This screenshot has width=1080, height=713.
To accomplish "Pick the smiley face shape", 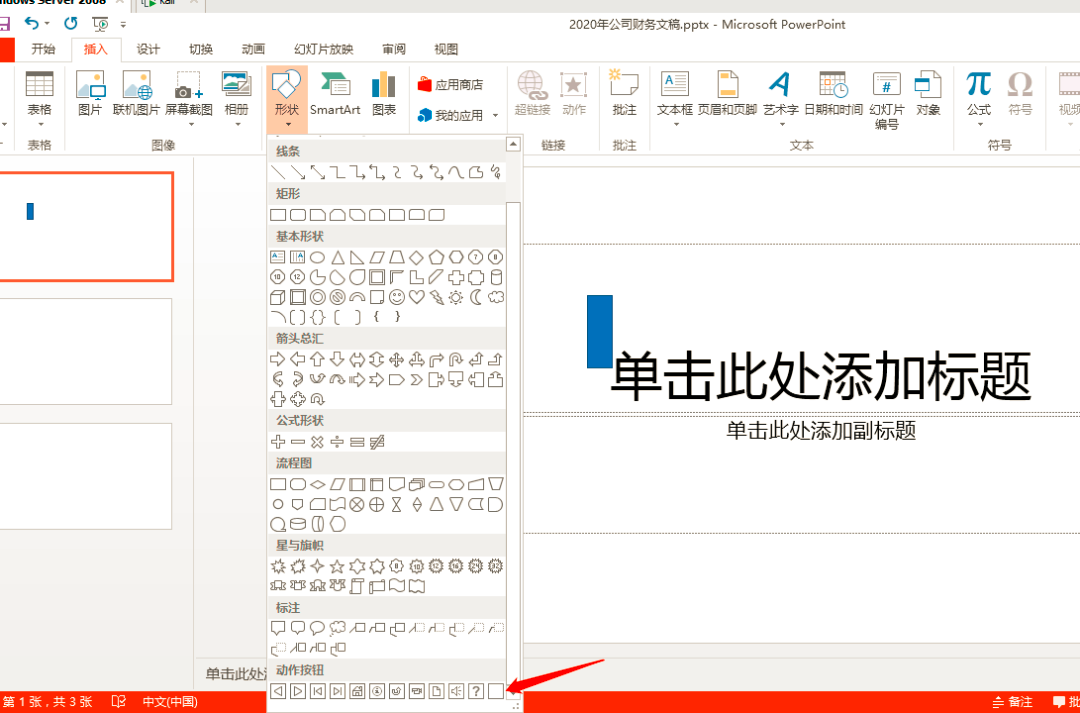I will pos(396,297).
